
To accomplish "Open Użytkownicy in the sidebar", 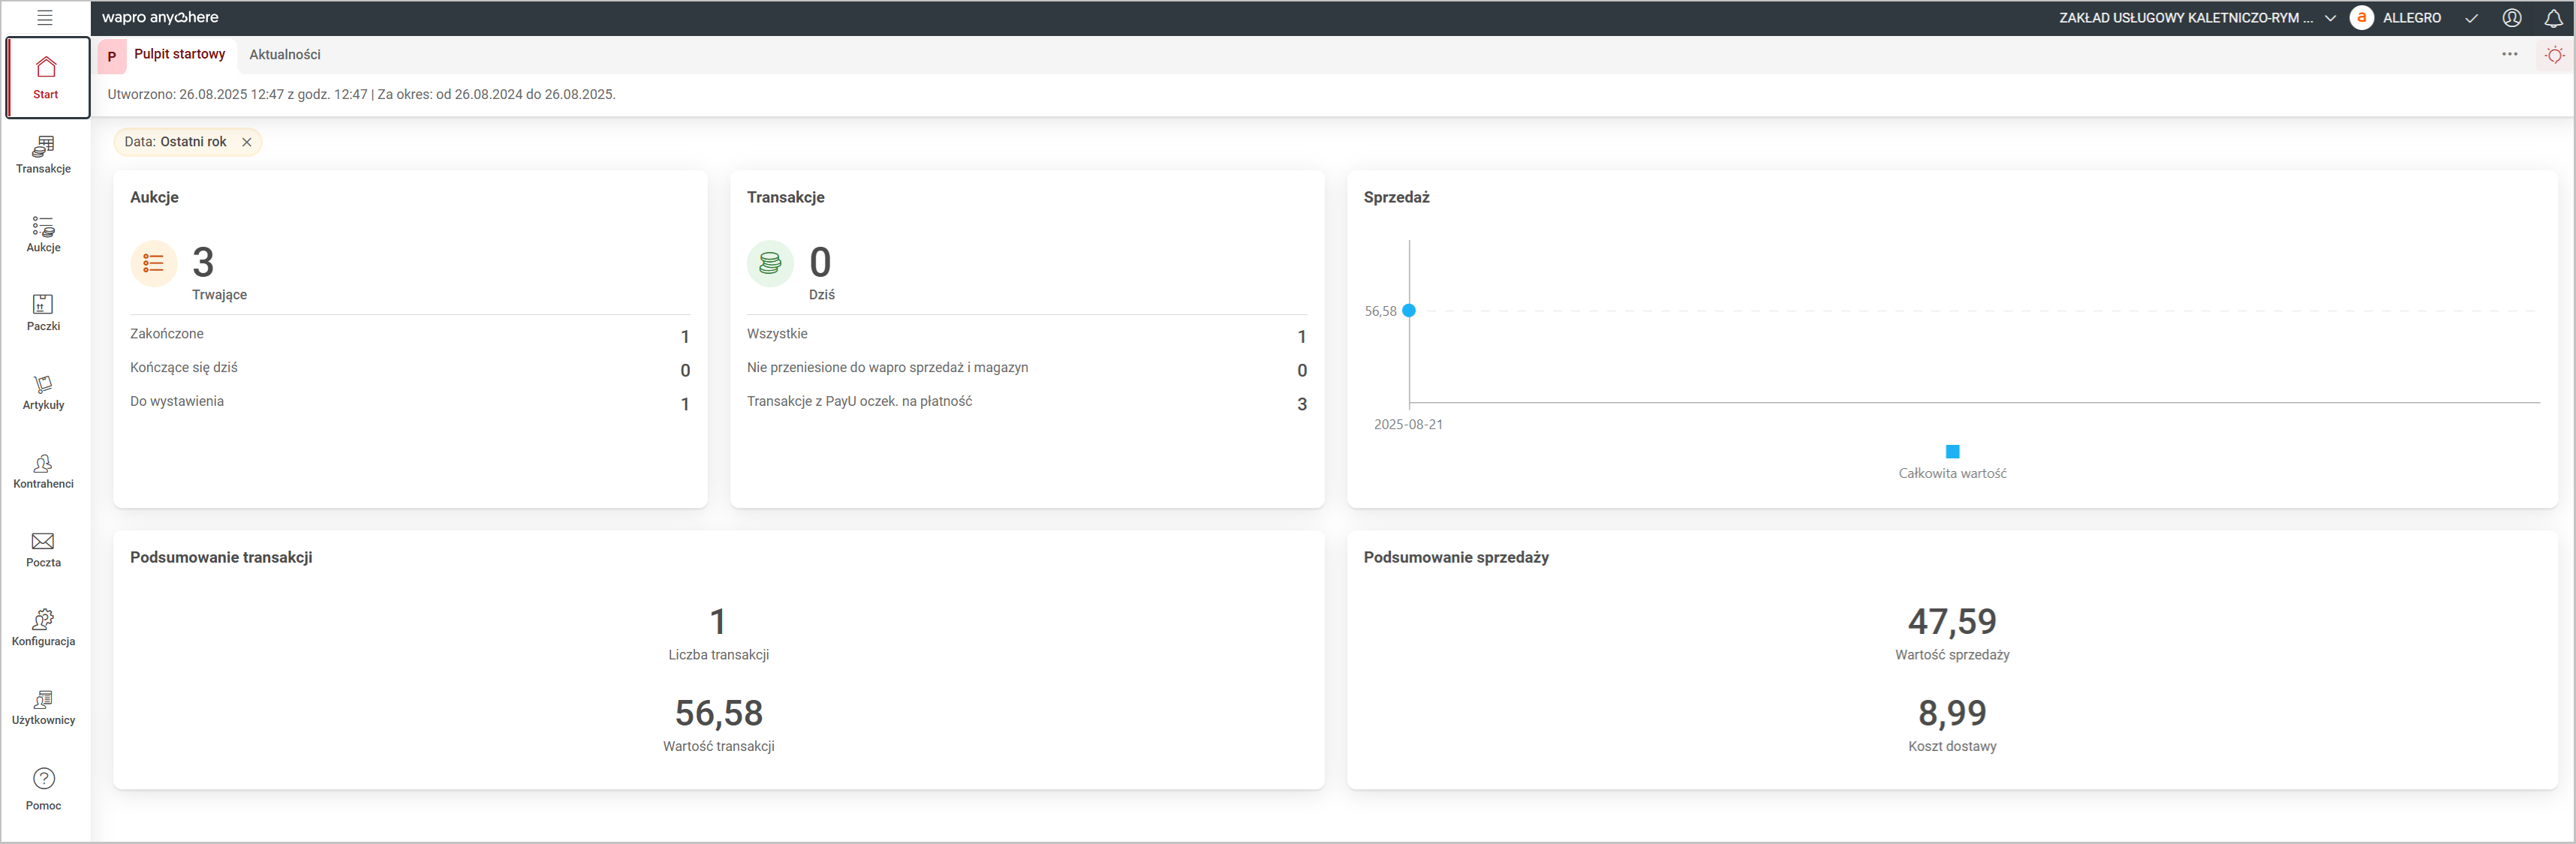I will [x=43, y=706].
